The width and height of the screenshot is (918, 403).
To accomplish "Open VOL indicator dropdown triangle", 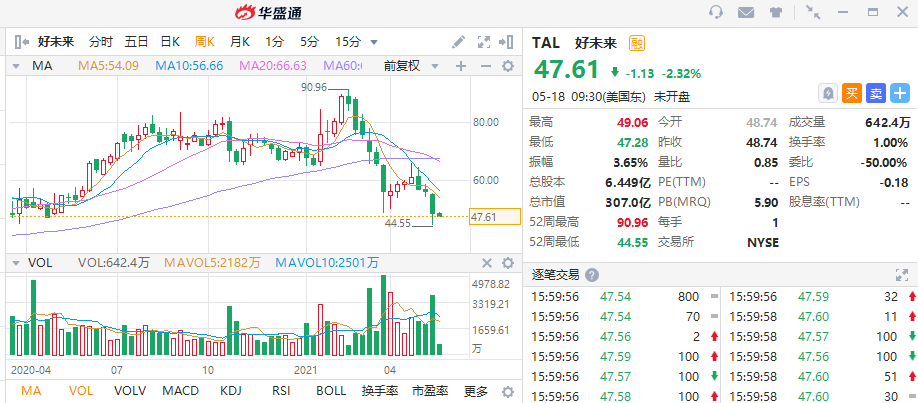I will (x=16, y=263).
